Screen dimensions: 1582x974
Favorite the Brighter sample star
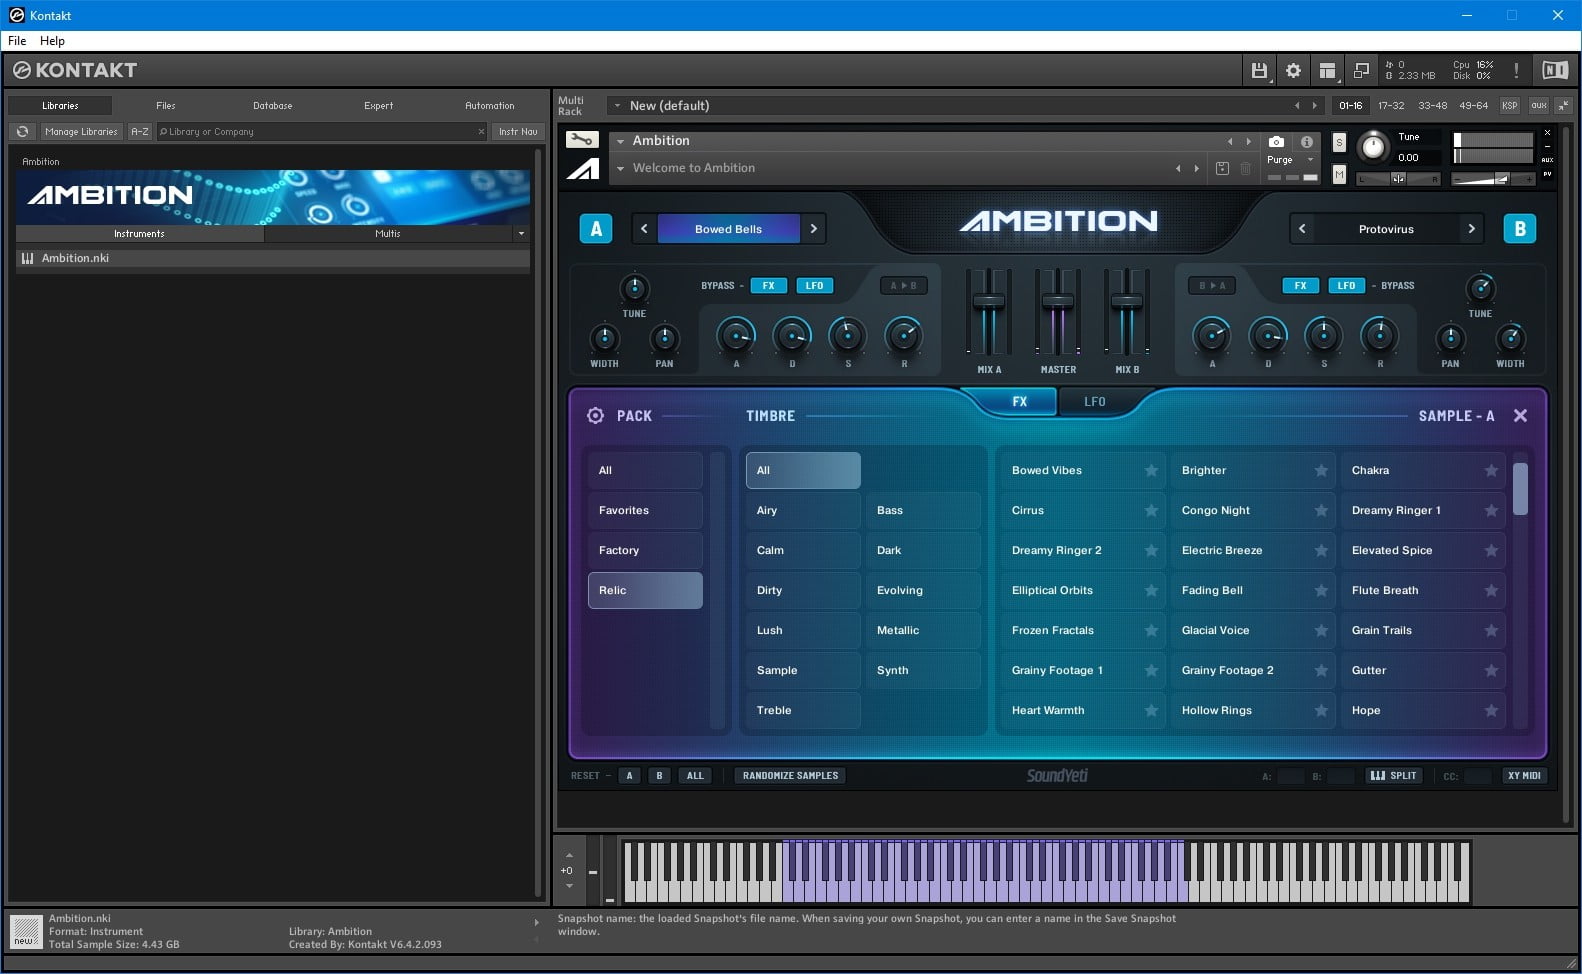pyautogui.click(x=1321, y=470)
